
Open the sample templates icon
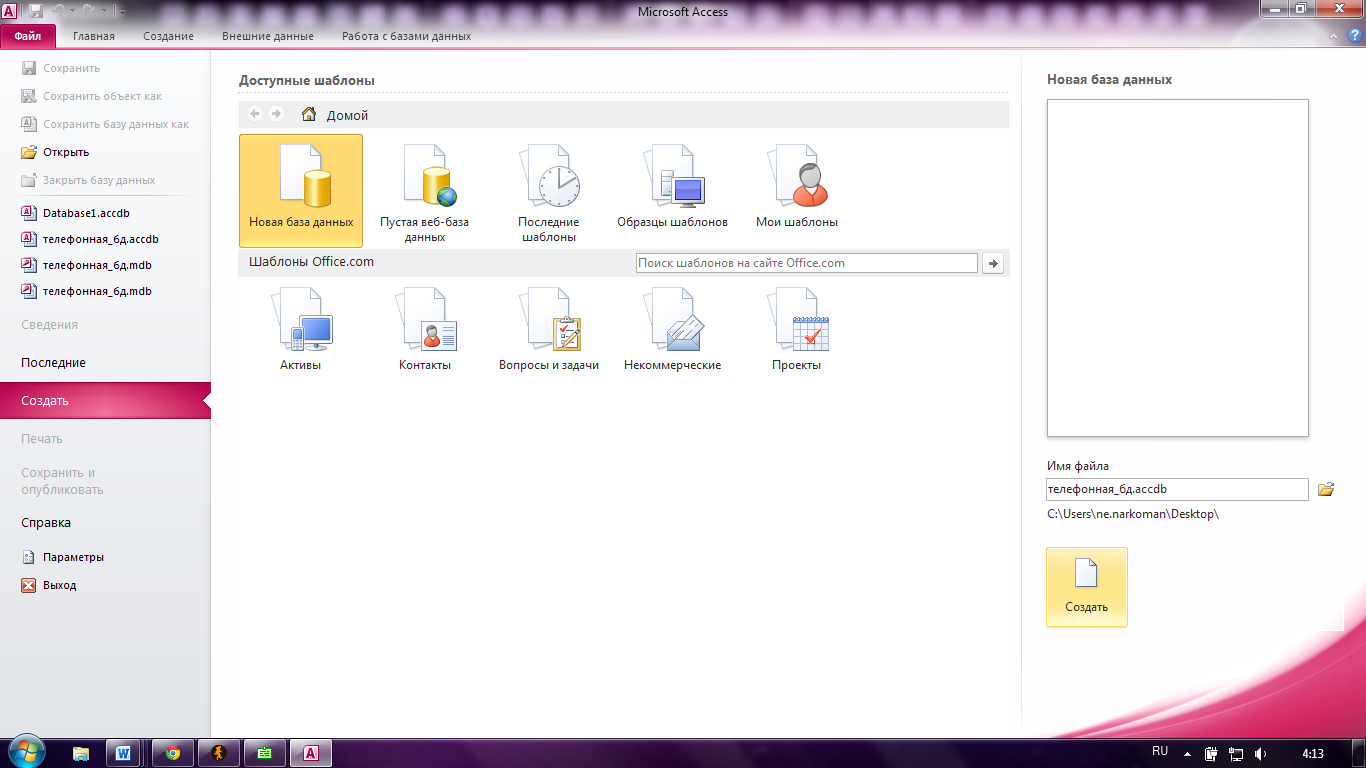[673, 176]
